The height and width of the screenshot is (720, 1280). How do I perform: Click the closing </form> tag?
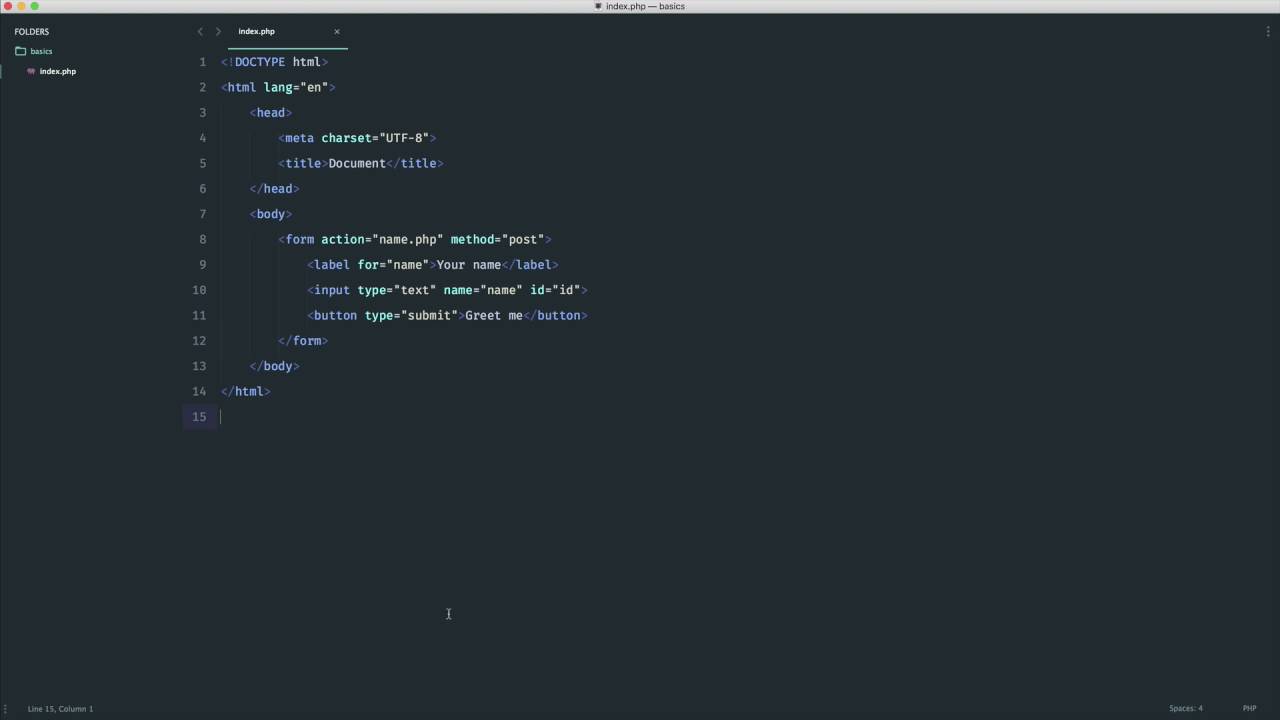point(303,341)
